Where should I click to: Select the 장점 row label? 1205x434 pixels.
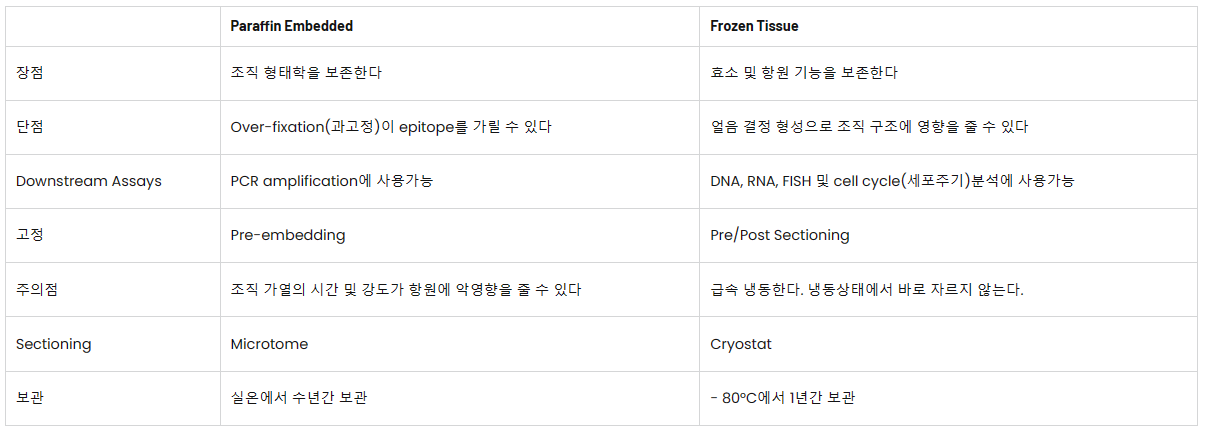pyautogui.click(x=30, y=73)
